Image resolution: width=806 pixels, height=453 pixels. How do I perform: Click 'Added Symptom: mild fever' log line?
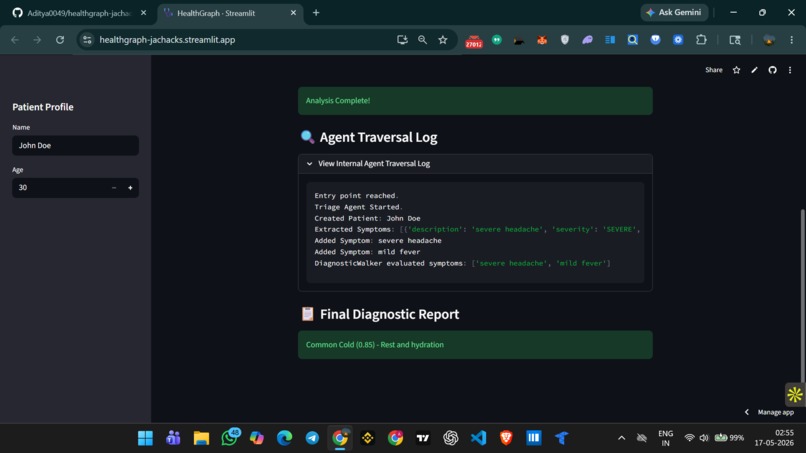point(367,252)
